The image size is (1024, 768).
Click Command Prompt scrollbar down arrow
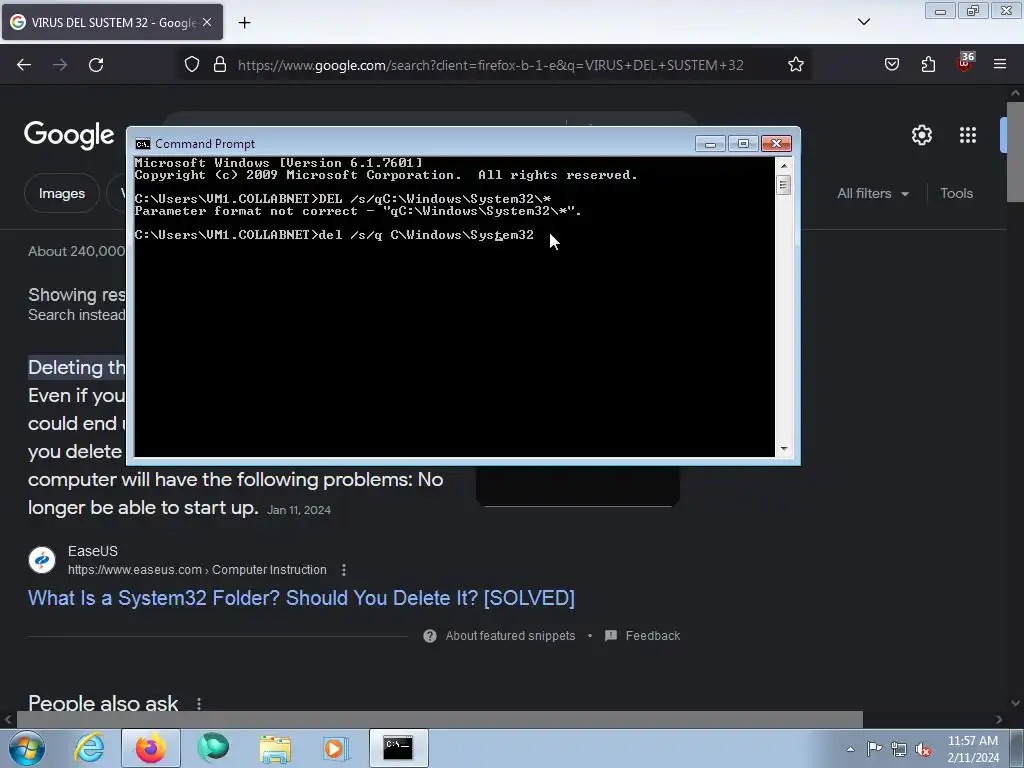pyautogui.click(x=784, y=449)
